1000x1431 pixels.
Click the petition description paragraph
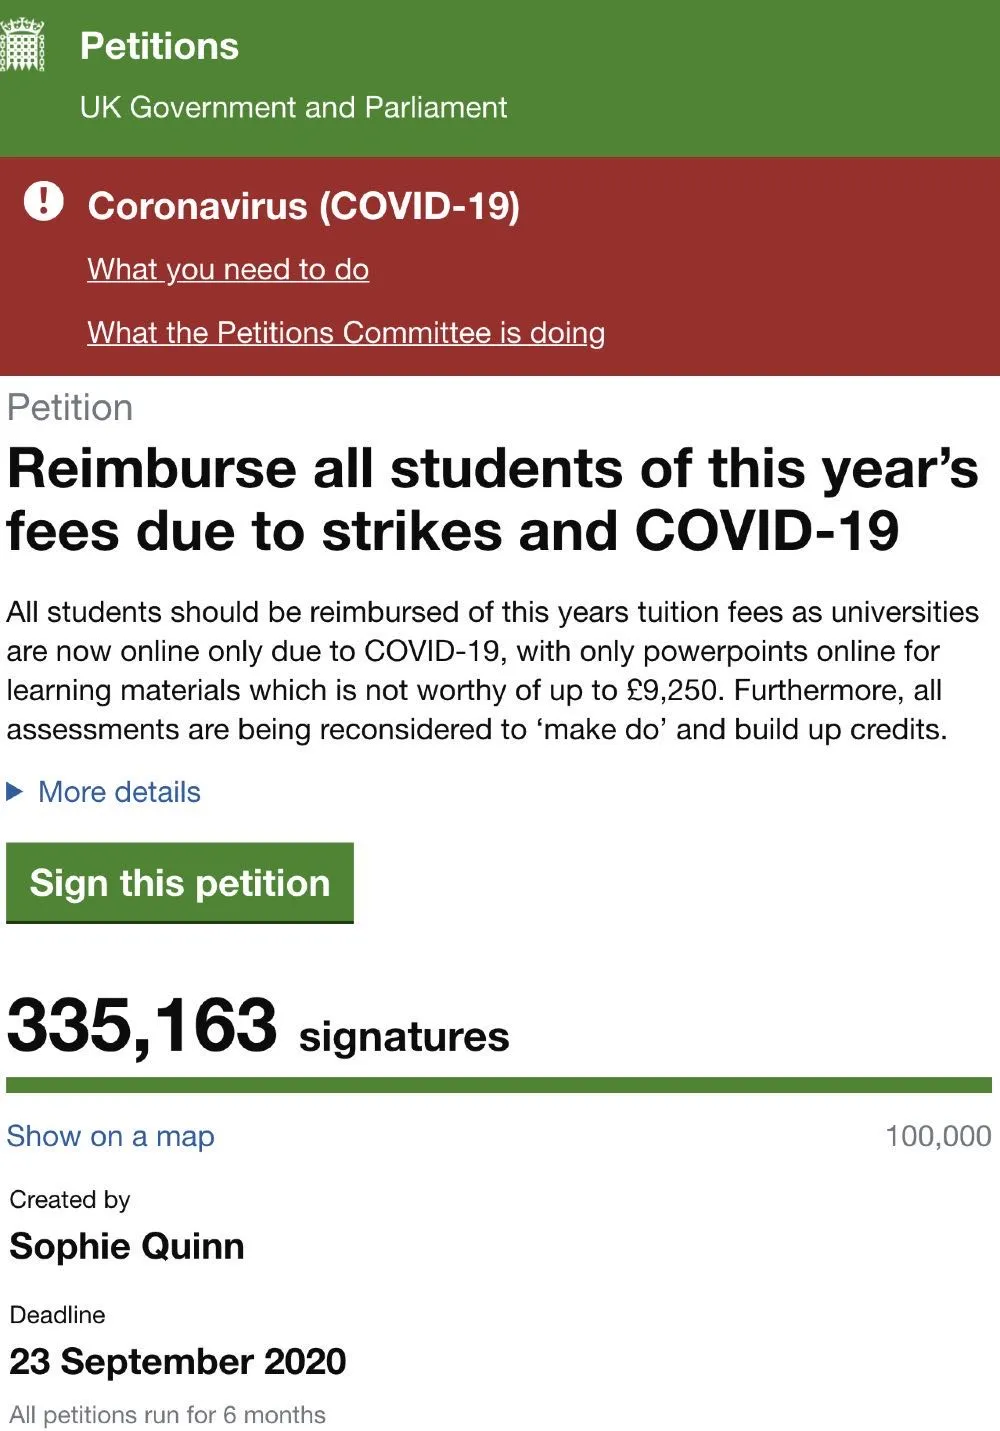click(x=492, y=670)
